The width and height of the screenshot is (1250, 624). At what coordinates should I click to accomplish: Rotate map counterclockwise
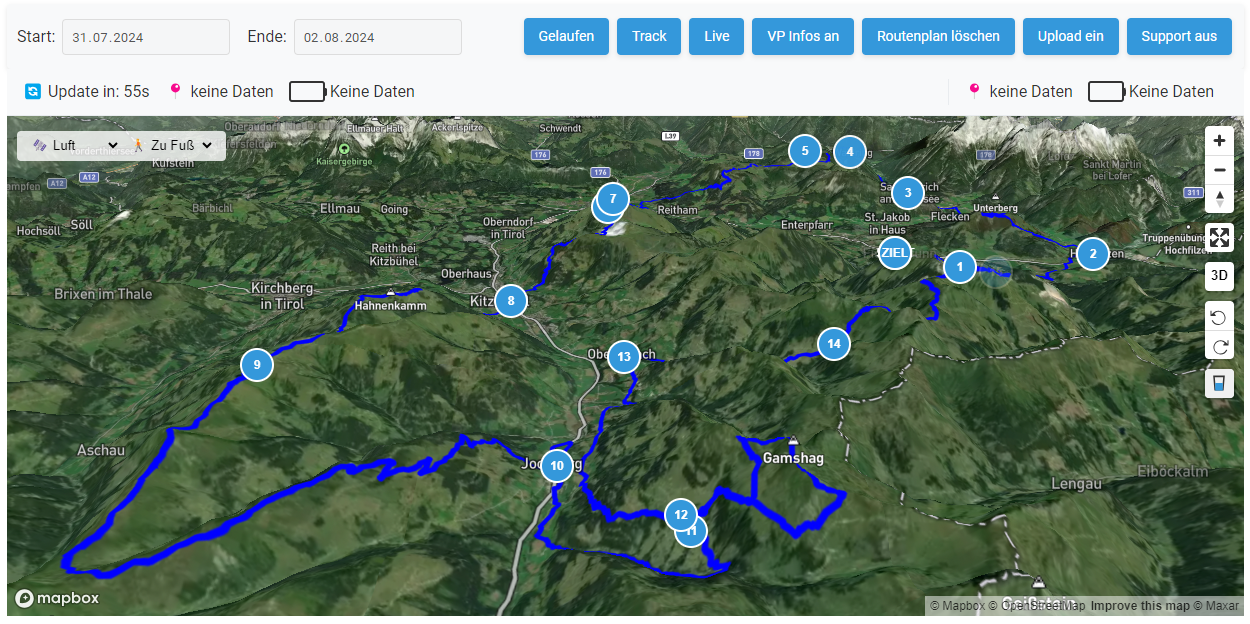point(1219,317)
